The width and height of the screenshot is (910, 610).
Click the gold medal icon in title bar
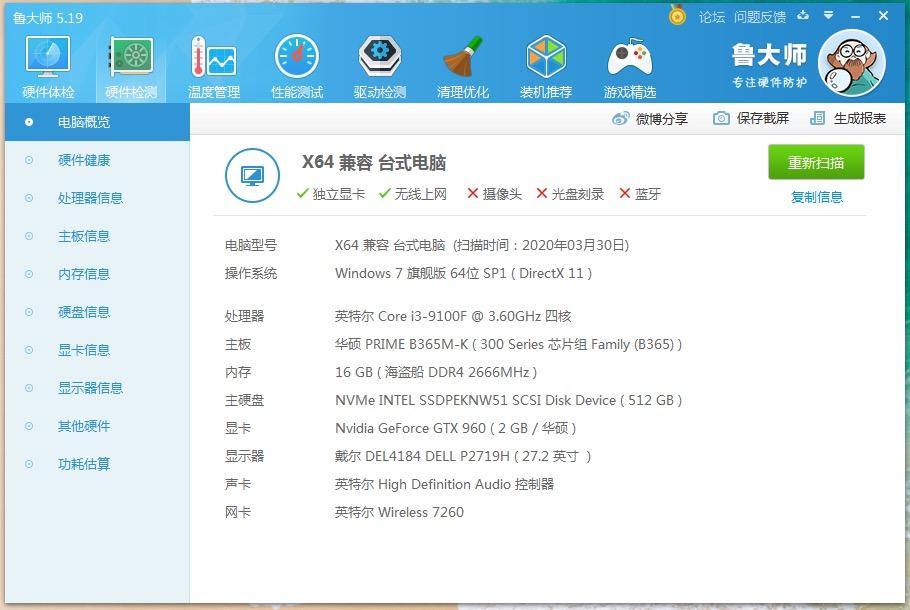point(677,15)
